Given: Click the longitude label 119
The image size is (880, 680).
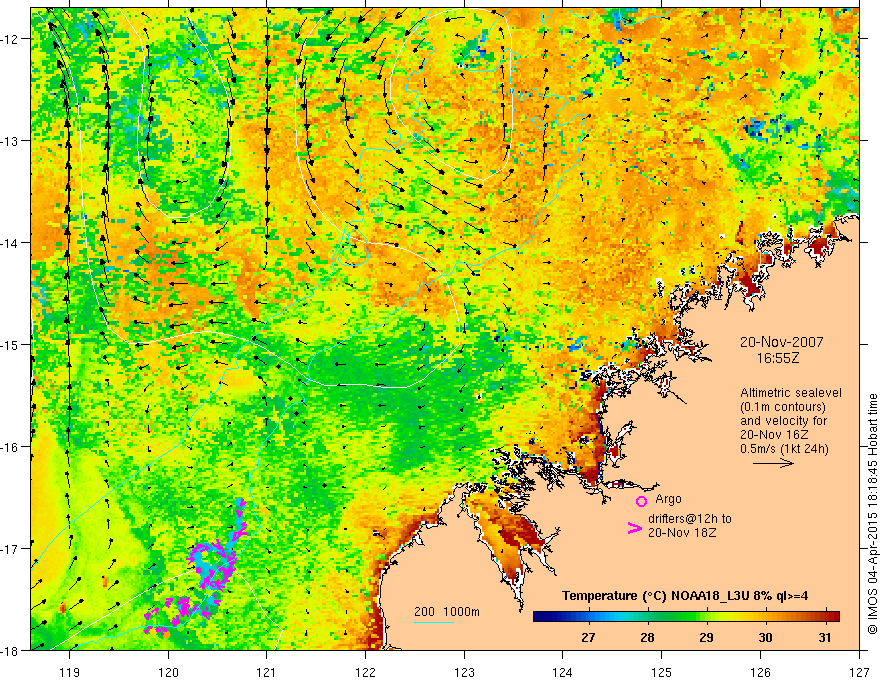Looking at the screenshot, I should click(x=70, y=672).
